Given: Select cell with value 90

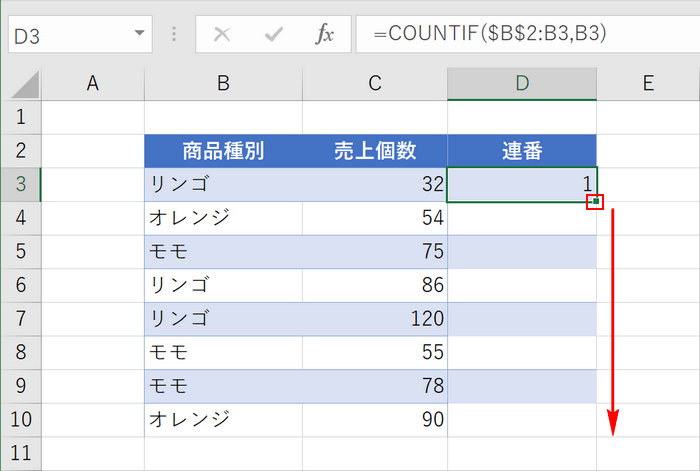Looking at the screenshot, I should pyautogui.click(x=375, y=420).
